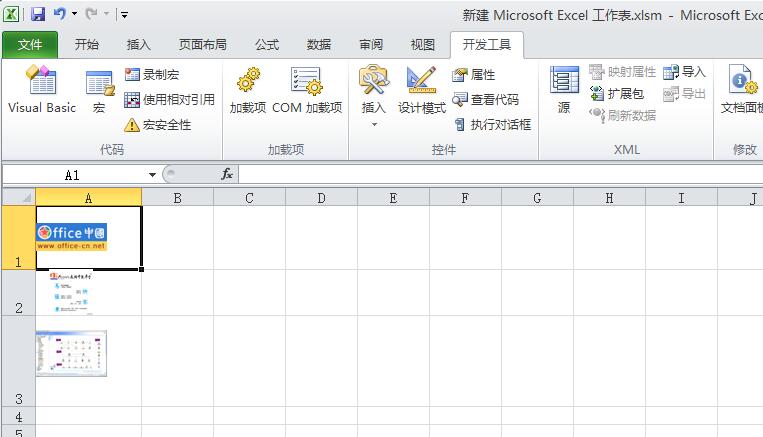Select the picture in cell A2
This screenshot has width=763, height=437.
click(x=71, y=292)
